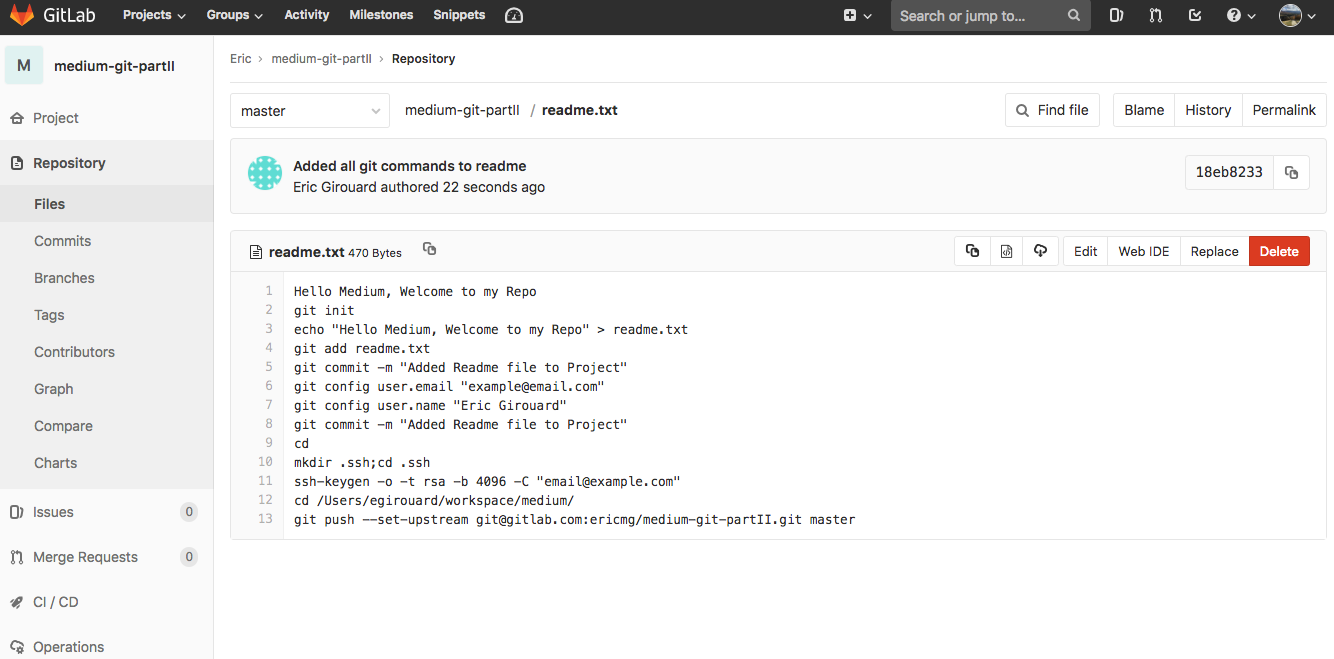This screenshot has width=1334, height=659.
Task: Open the new item plus menu
Action: click(857, 15)
